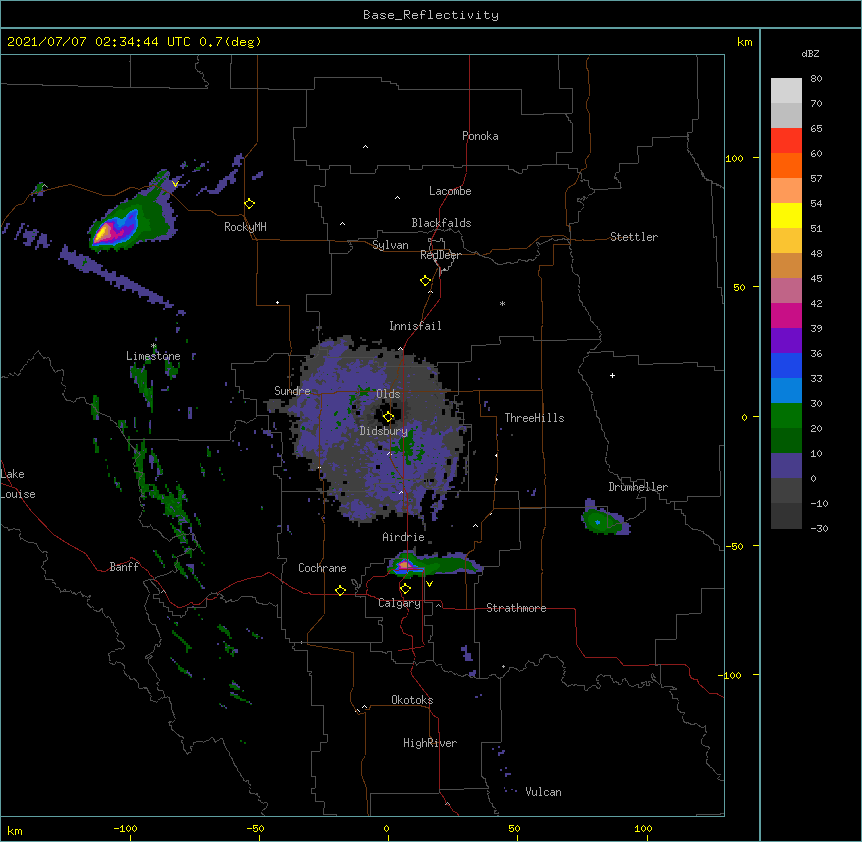Click the Sylvan label
Screen dimensions: 862x842
(x=390, y=245)
